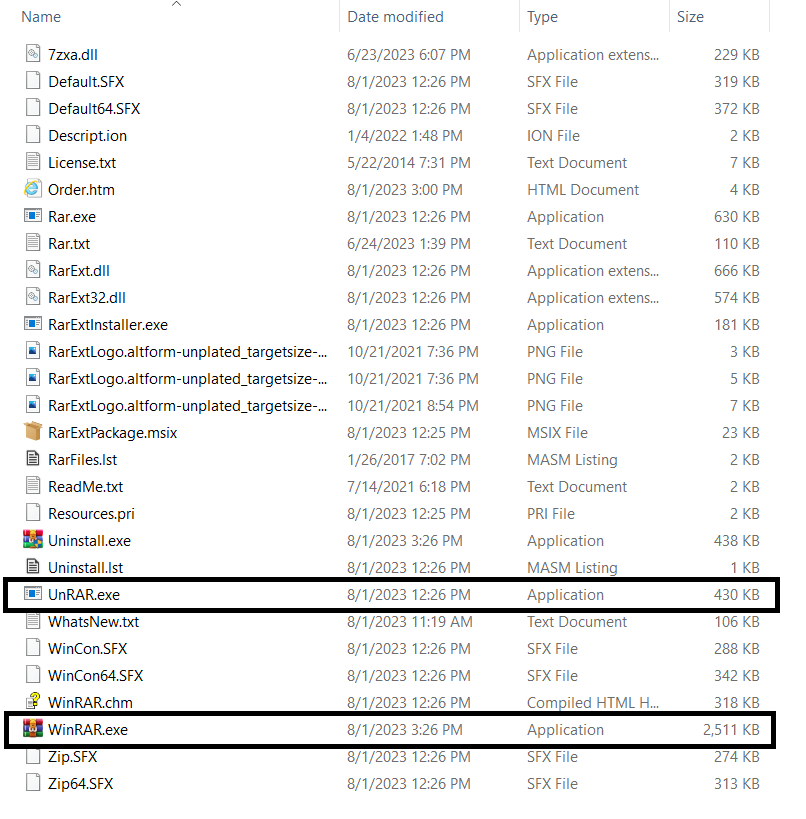Click the HTML Document type cell
This screenshot has width=806, height=819.
tap(583, 190)
